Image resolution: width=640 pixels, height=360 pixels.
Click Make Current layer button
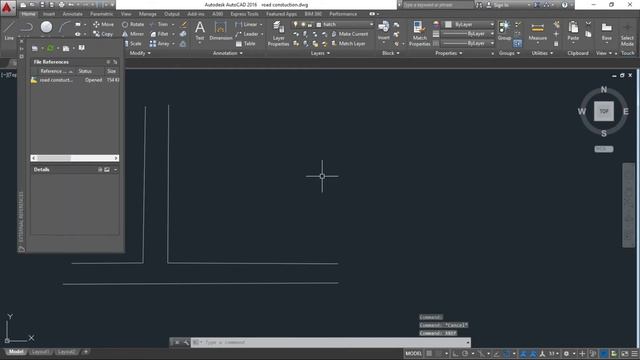coord(349,34)
